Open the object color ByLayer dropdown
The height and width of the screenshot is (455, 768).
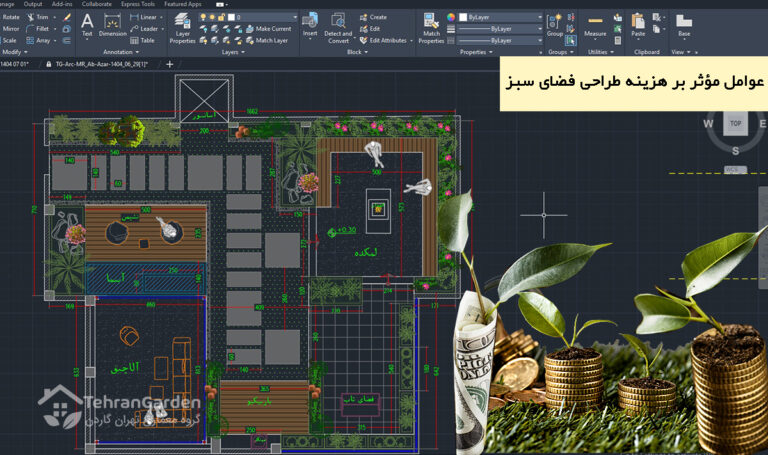[x=540, y=17]
